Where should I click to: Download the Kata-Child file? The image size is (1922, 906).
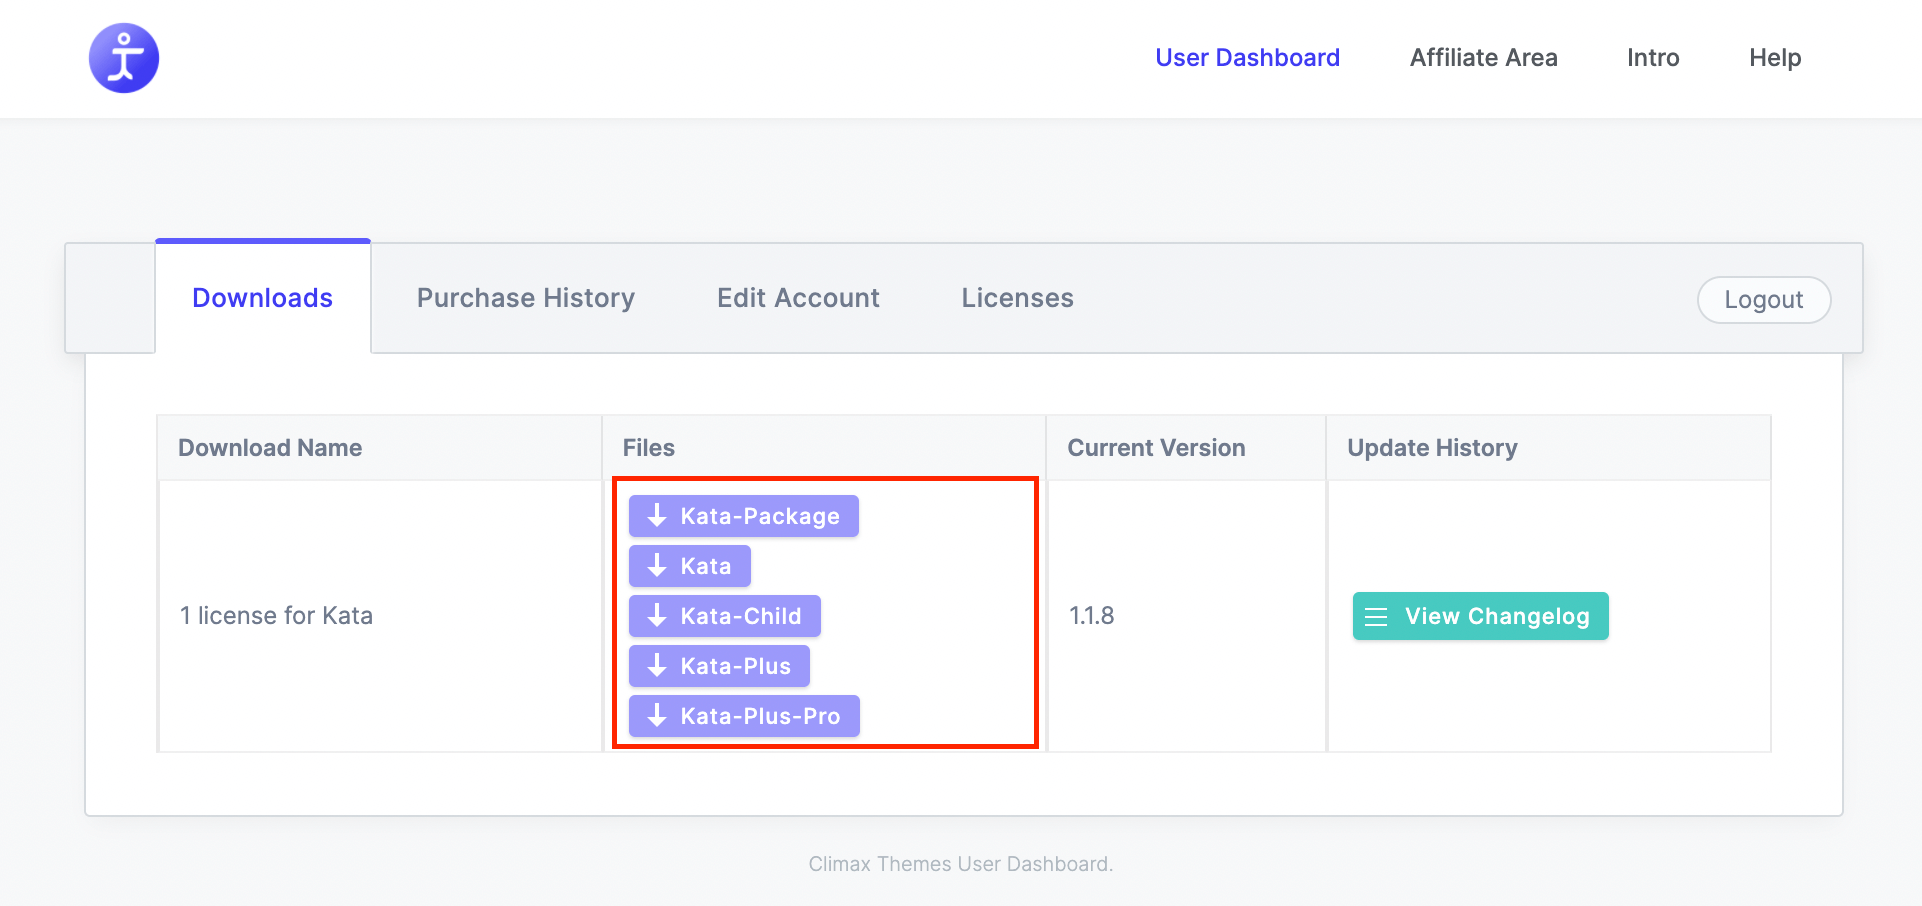coord(724,616)
